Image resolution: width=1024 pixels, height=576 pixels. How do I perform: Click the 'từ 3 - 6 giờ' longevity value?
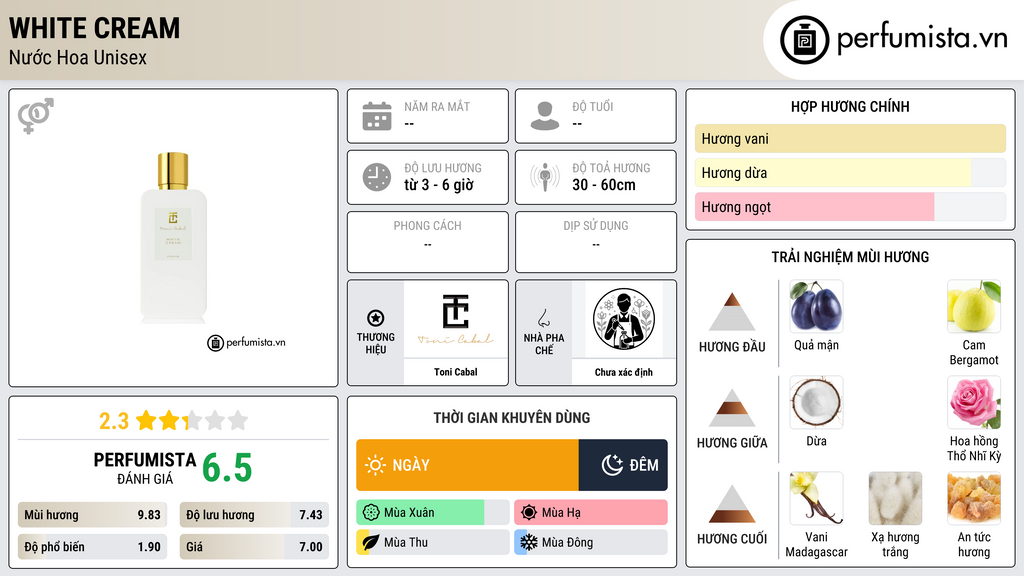coord(439,185)
